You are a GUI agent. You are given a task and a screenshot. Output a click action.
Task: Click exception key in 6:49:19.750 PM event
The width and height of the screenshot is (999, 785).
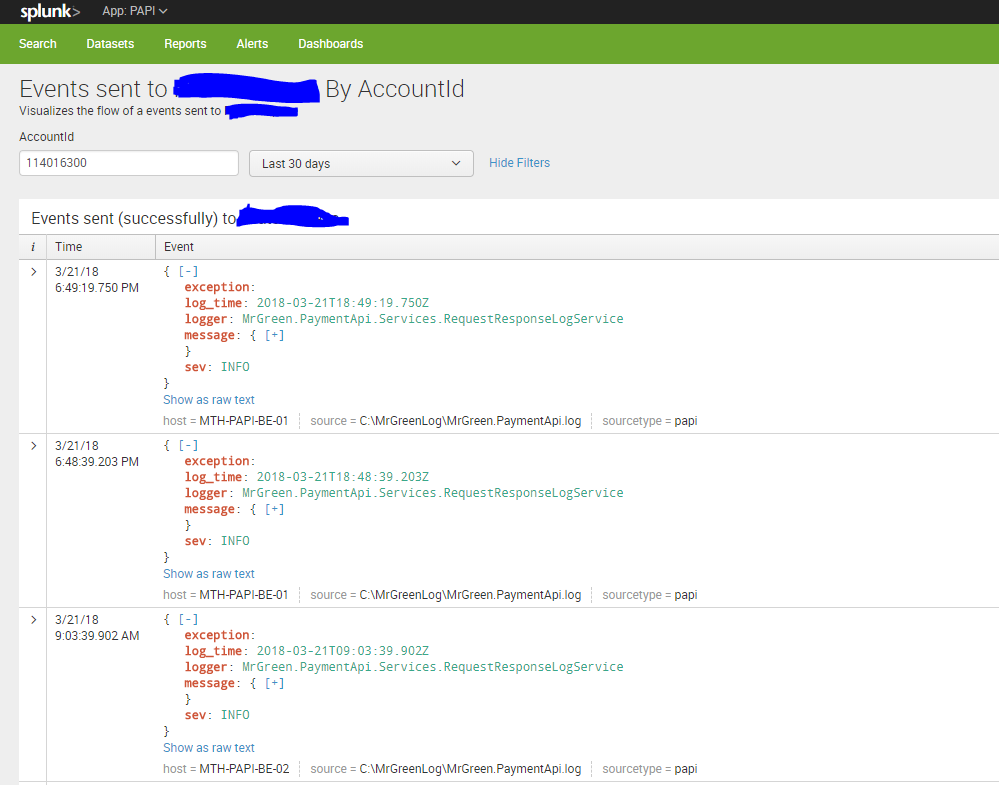point(217,287)
